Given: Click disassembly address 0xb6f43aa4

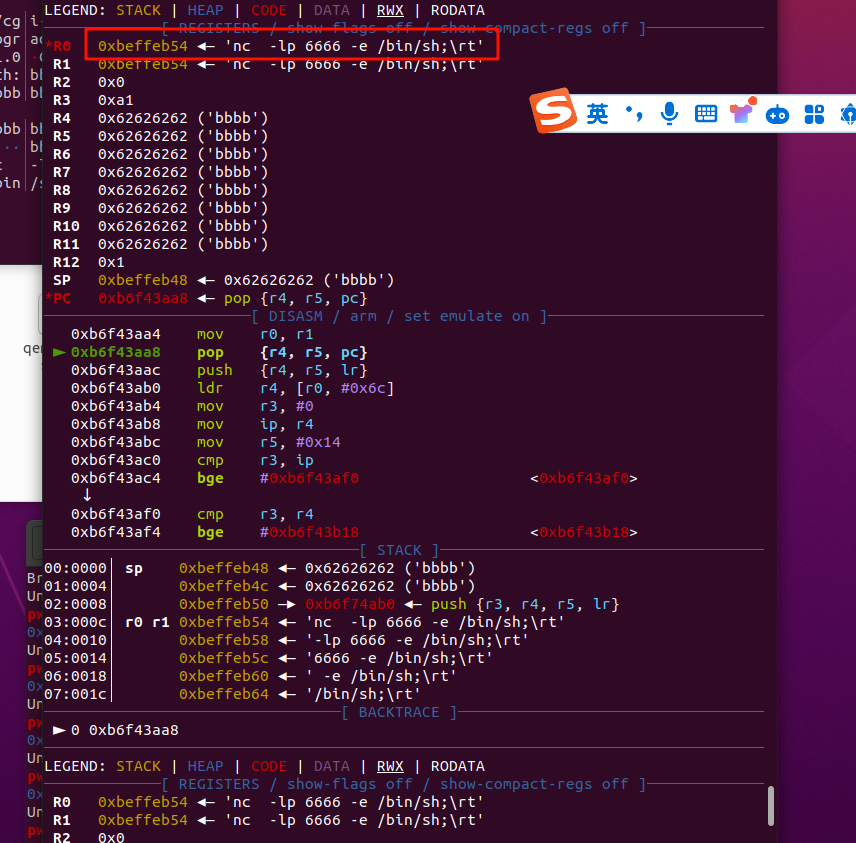Looking at the screenshot, I should click(x=116, y=335).
